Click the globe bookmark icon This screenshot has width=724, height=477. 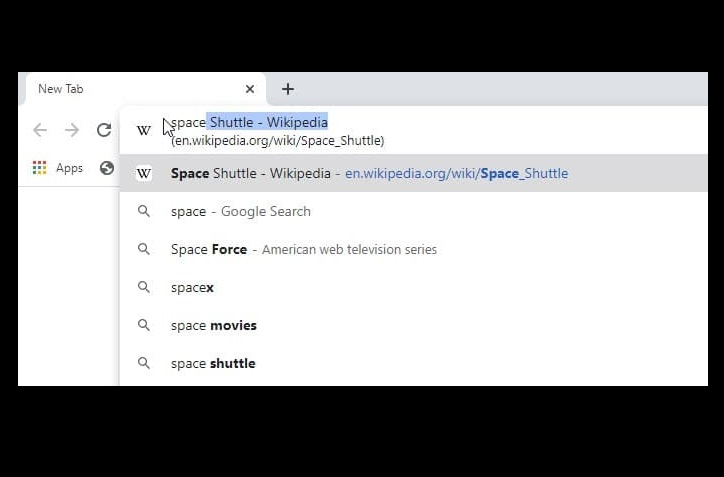(x=107, y=168)
